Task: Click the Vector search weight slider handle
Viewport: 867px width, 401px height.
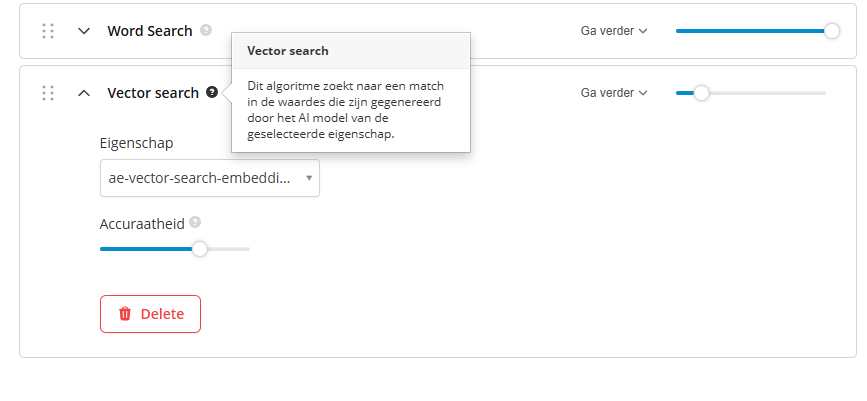Action: pos(701,93)
